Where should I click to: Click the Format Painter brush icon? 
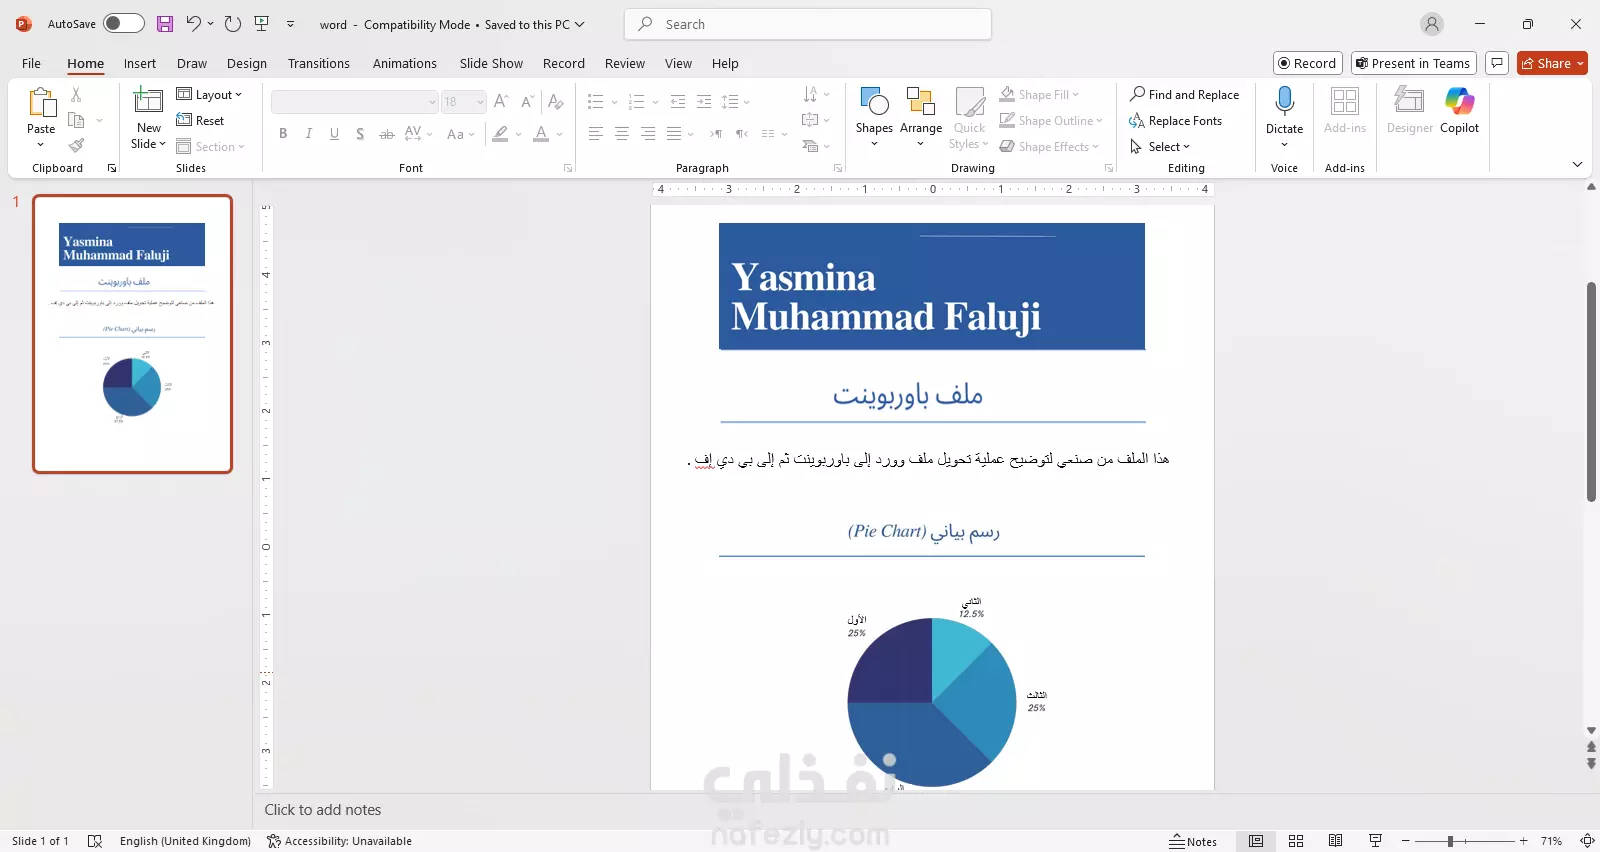76,146
